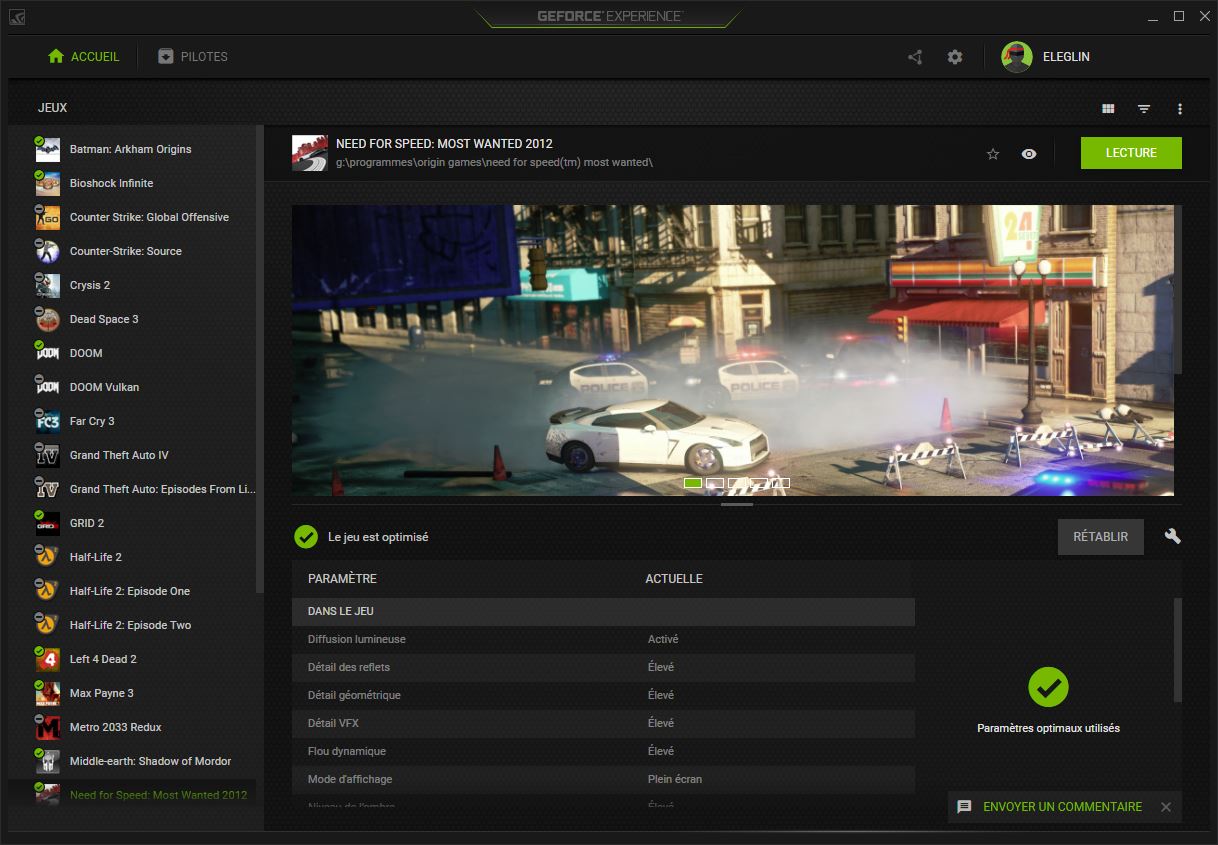The height and width of the screenshot is (845, 1218).
Task: Switch to the PILOTES tab
Action: click(x=191, y=56)
